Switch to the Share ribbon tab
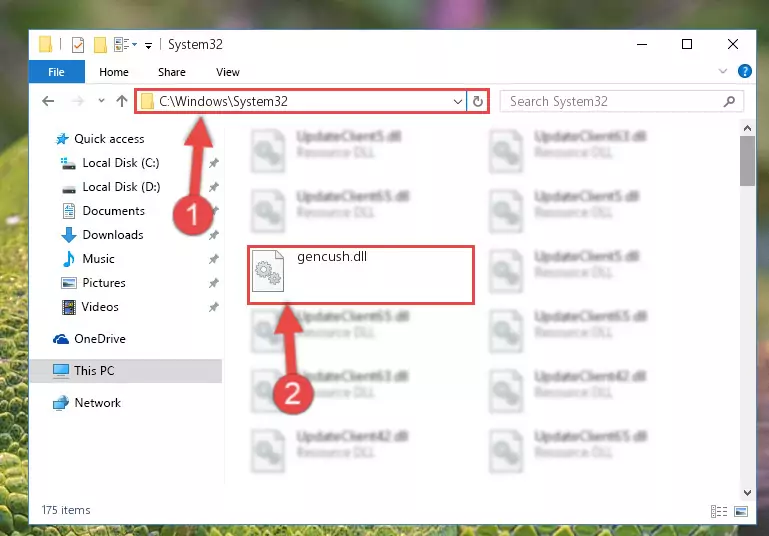 (172, 72)
